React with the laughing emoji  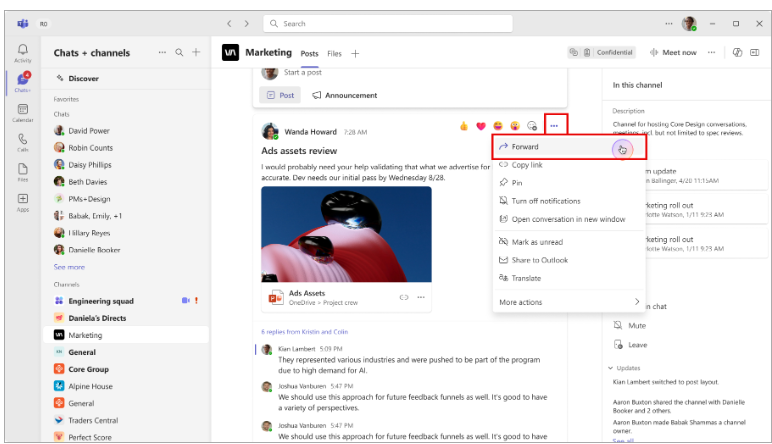pos(498,126)
